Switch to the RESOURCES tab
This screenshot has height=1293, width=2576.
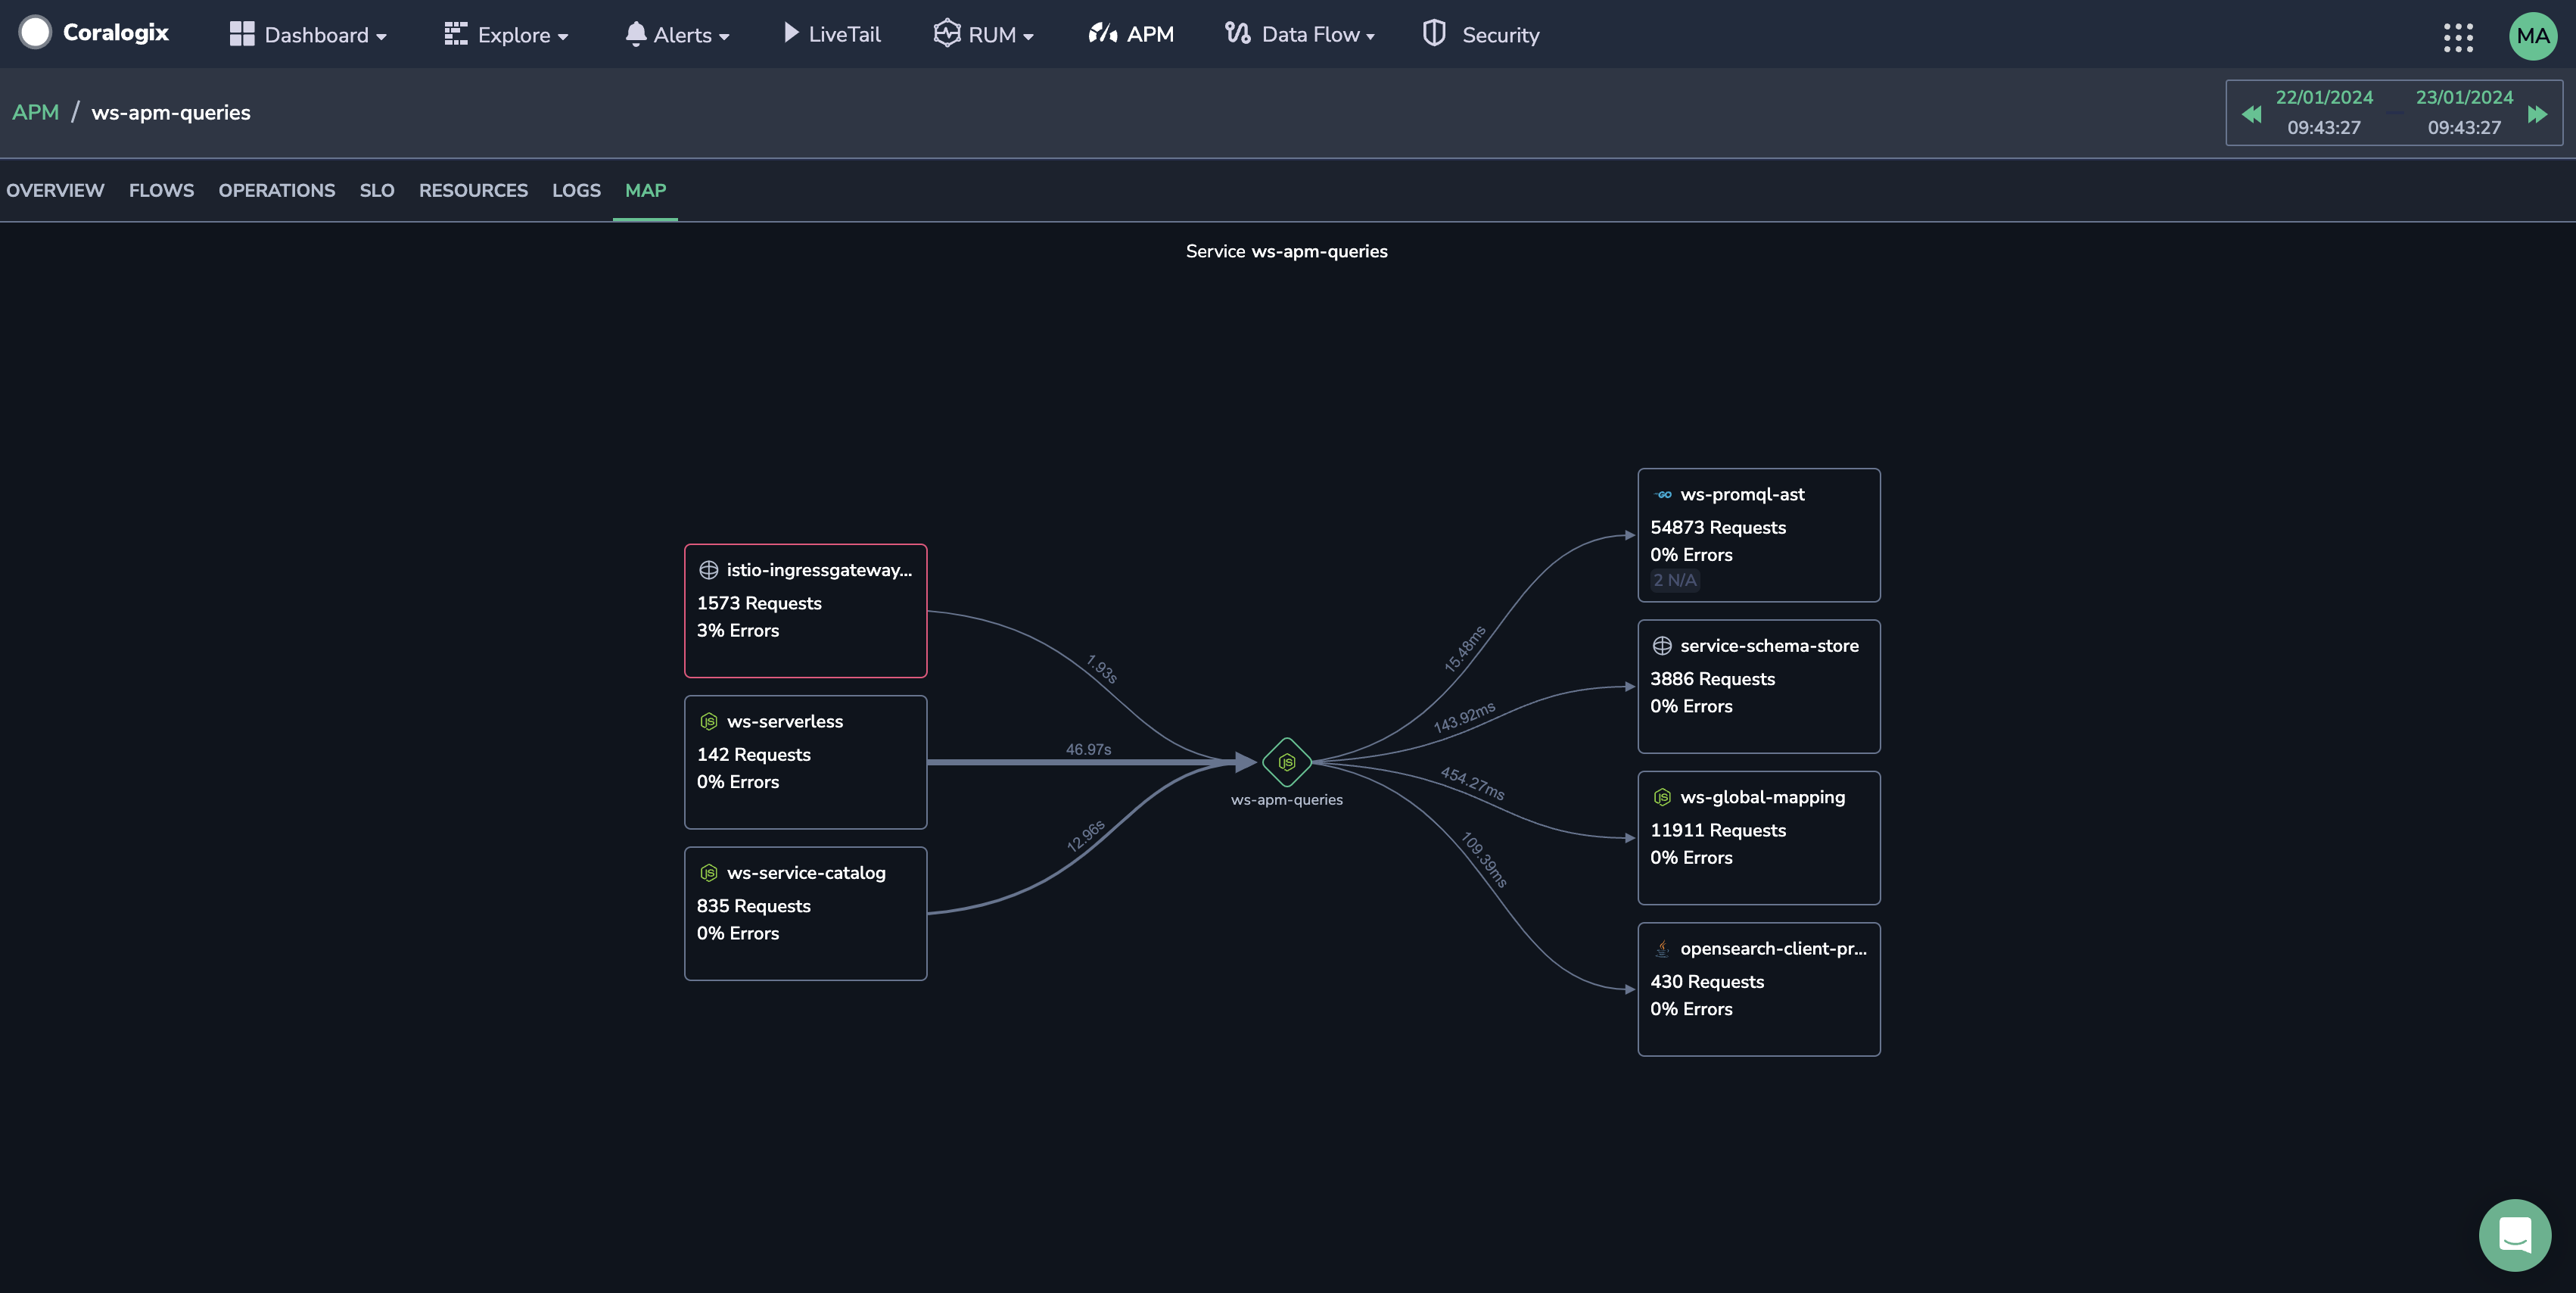[x=473, y=190]
